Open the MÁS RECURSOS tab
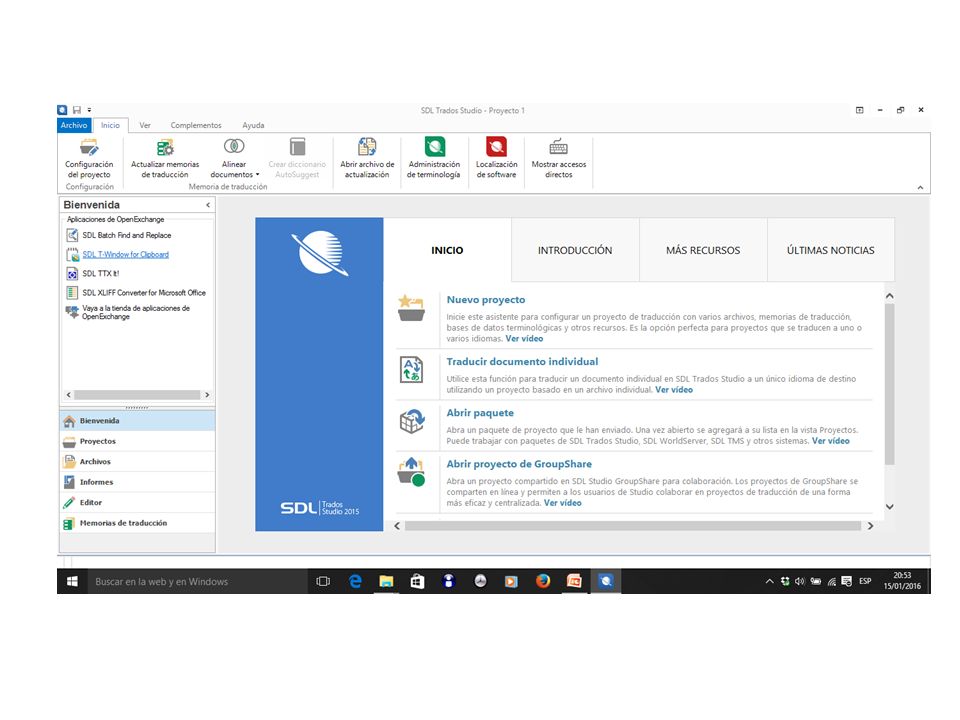 click(x=703, y=250)
